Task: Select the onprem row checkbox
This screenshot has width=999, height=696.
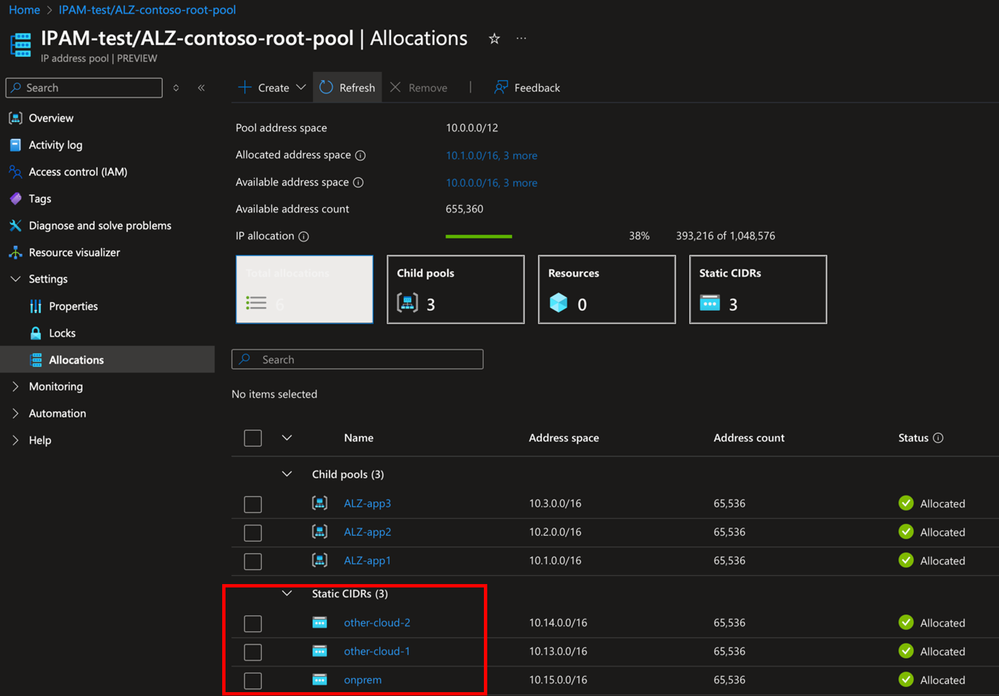Action: click(253, 681)
